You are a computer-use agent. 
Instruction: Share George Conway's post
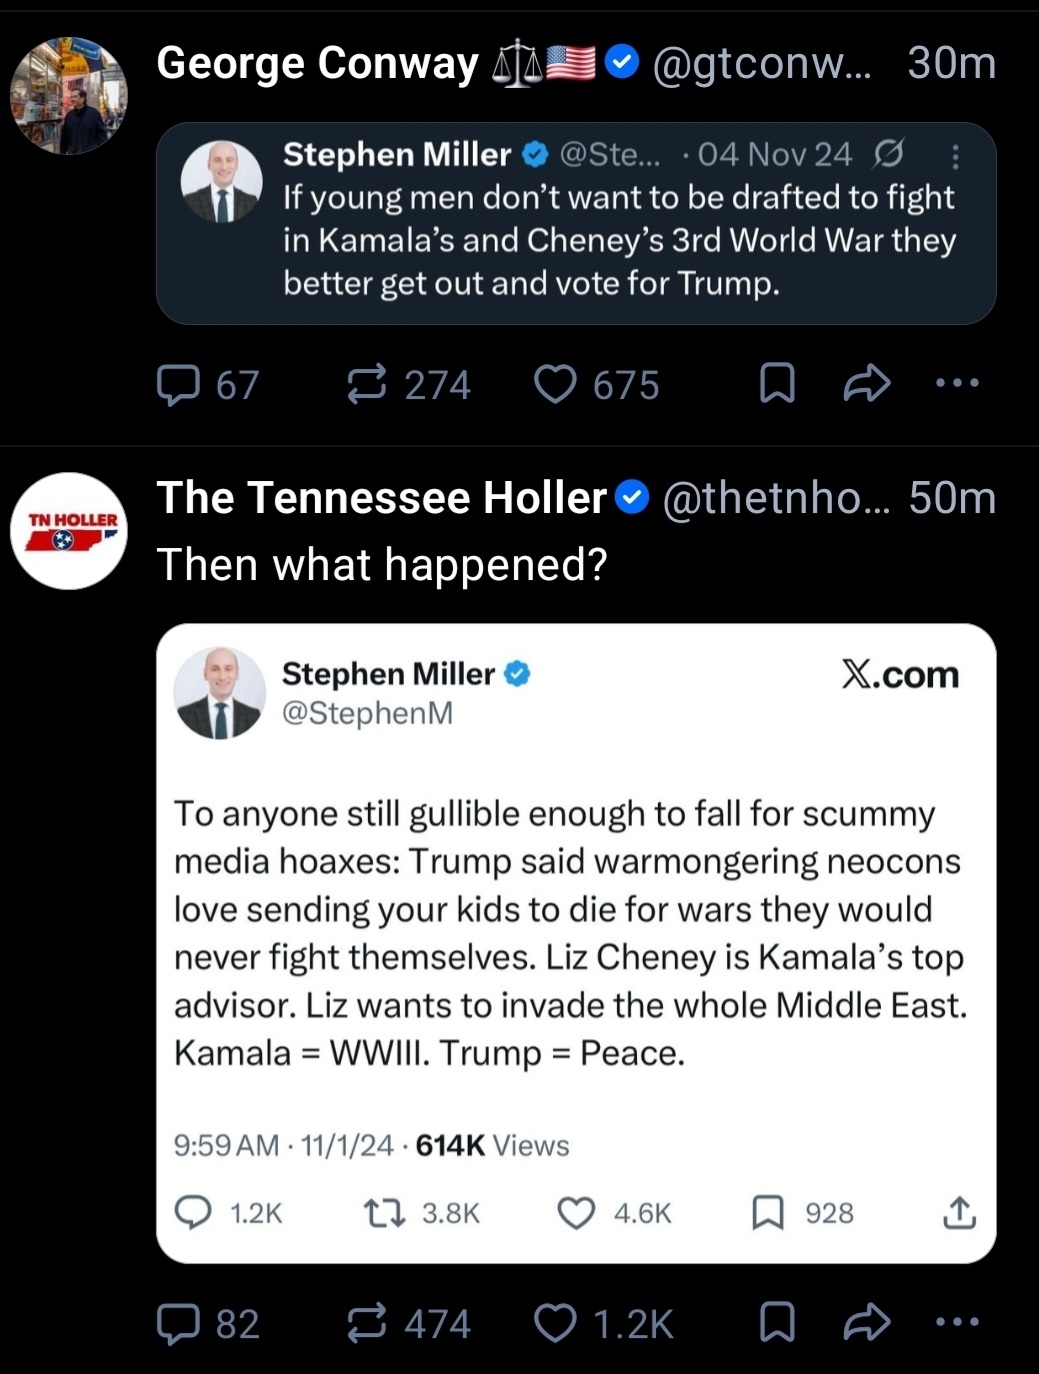coord(866,384)
